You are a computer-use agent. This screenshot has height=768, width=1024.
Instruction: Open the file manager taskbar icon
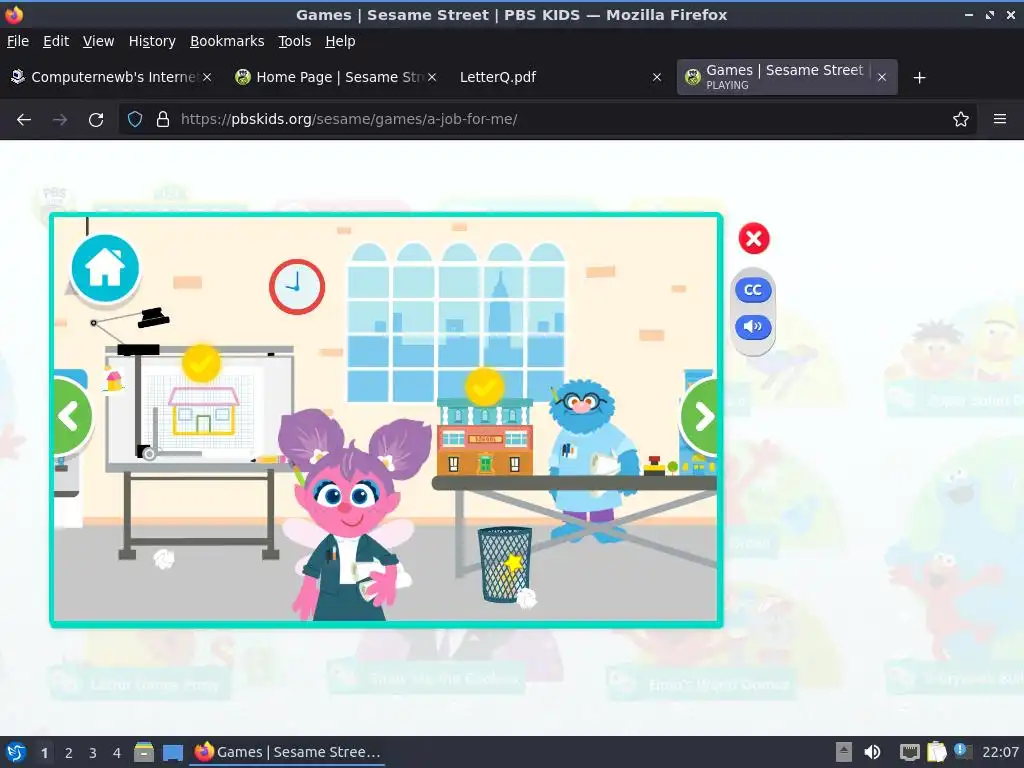point(144,752)
